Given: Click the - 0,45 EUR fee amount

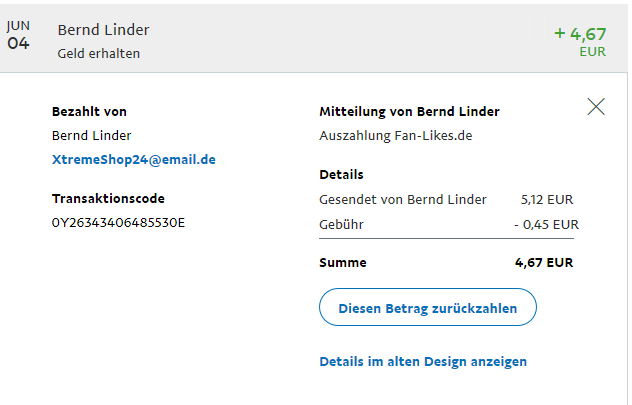Looking at the screenshot, I should (x=546, y=224).
